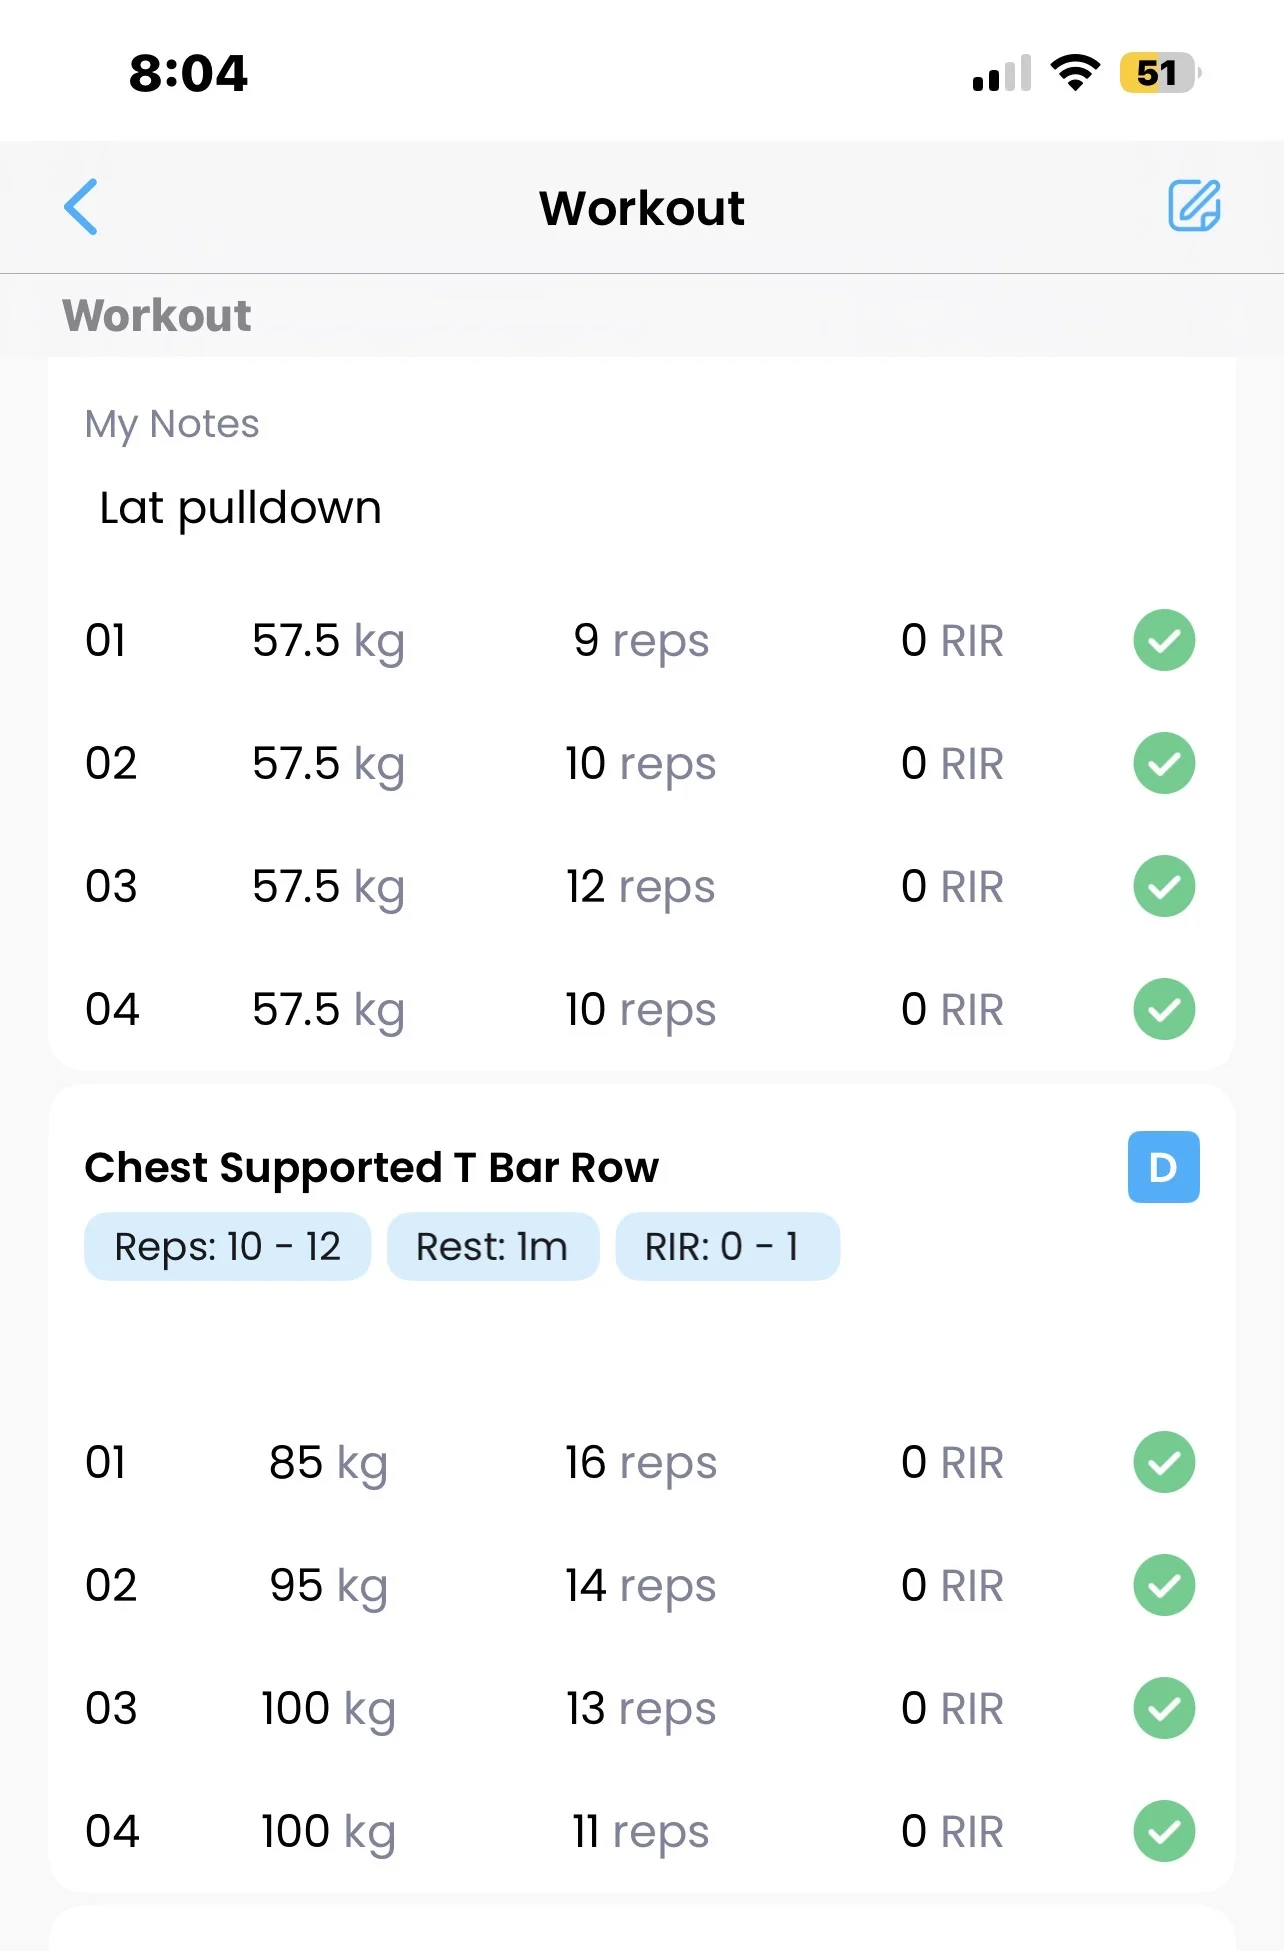This screenshot has width=1284, height=1951.
Task: Edit the 85 kg weight value
Action: [x=328, y=1463]
